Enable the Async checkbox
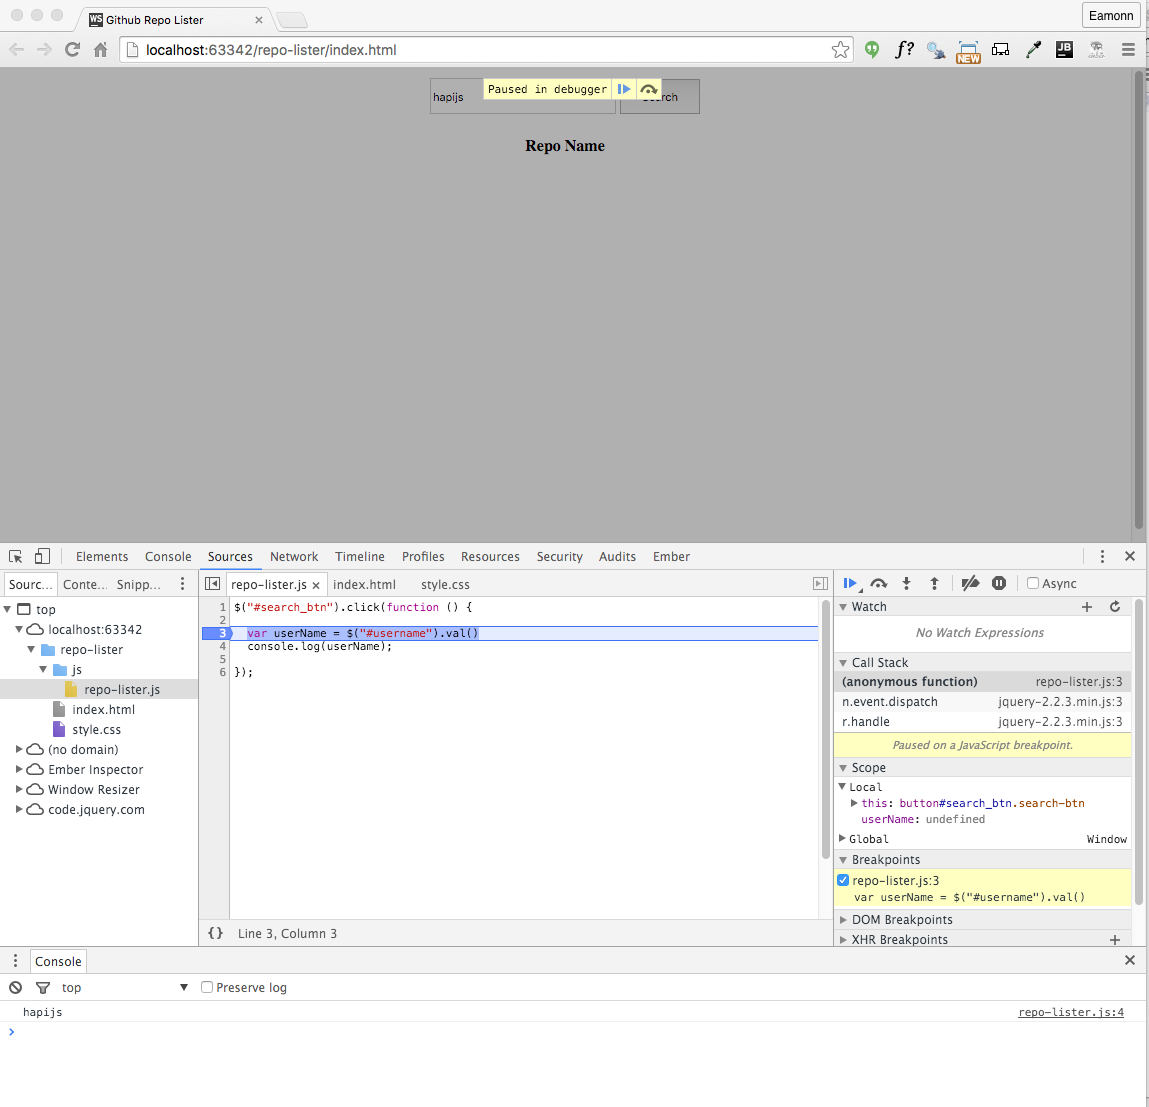 [1033, 584]
